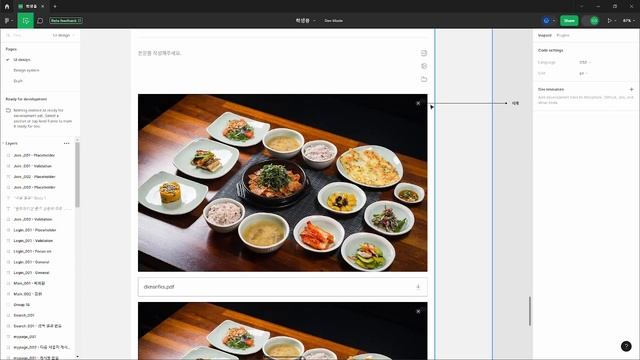Select the Login_001 - Placeholder layer
This screenshot has height=360, width=640.
click(x=35, y=230)
